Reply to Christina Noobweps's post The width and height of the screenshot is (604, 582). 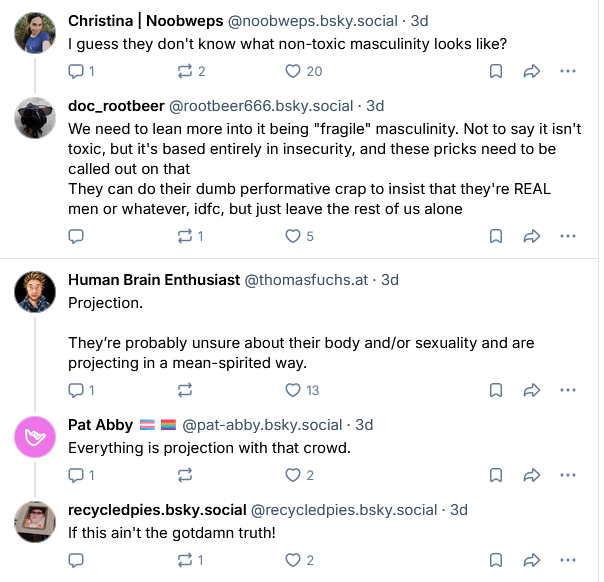76,71
